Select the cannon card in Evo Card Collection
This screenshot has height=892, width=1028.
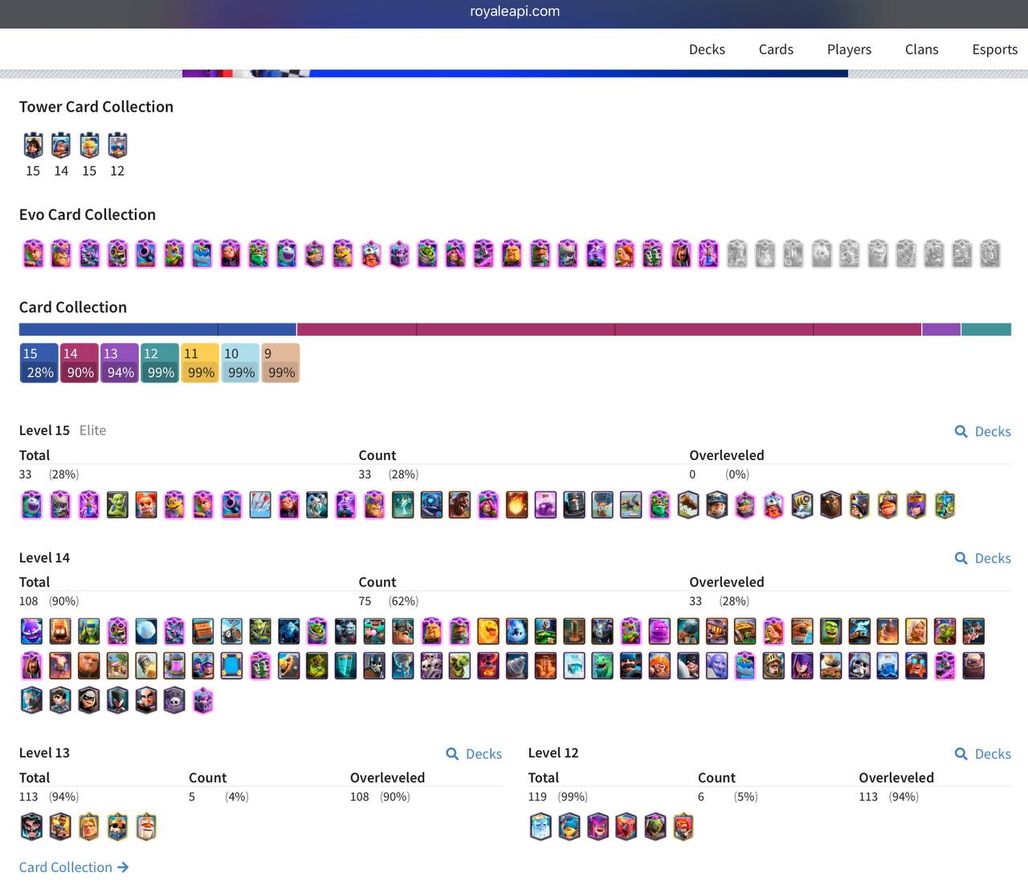pyautogui.click(x=146, y=254)
